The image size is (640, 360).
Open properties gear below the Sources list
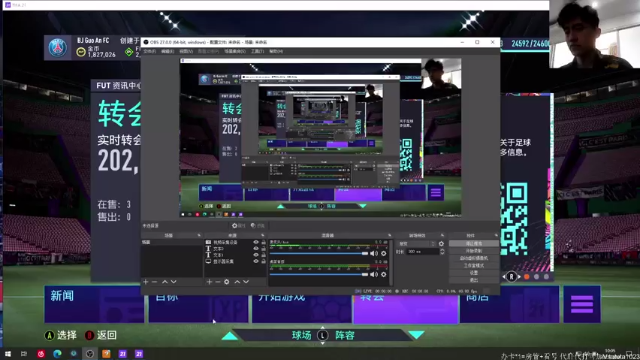(227, 282)
